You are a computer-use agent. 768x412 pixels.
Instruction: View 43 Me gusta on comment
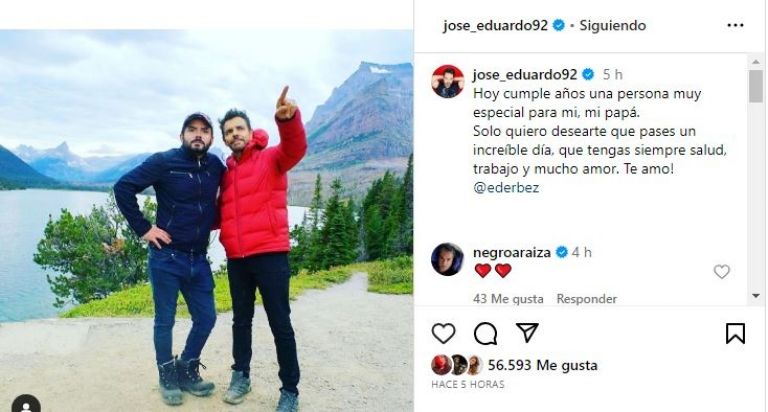tap(508, 298)
